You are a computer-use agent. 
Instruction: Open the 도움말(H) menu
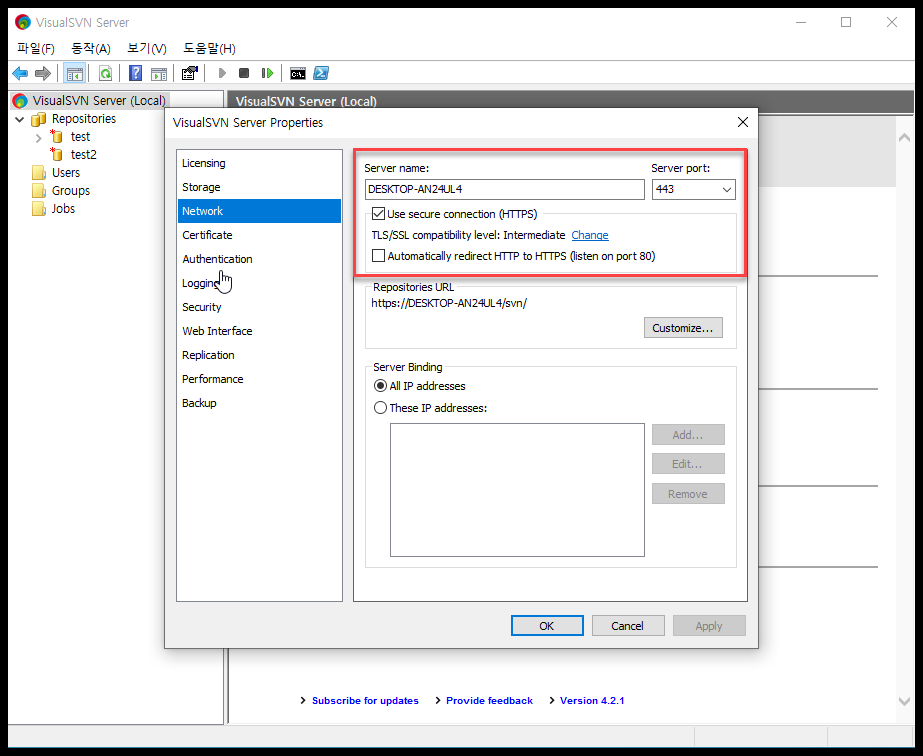[x=209, y=48]
